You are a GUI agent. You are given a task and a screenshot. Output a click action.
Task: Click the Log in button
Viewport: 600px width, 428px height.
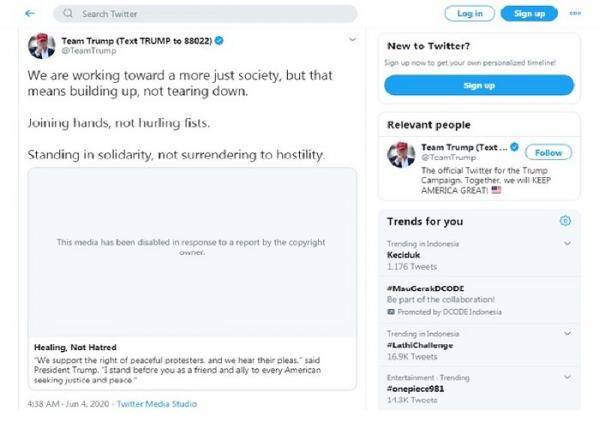(470, 14)
